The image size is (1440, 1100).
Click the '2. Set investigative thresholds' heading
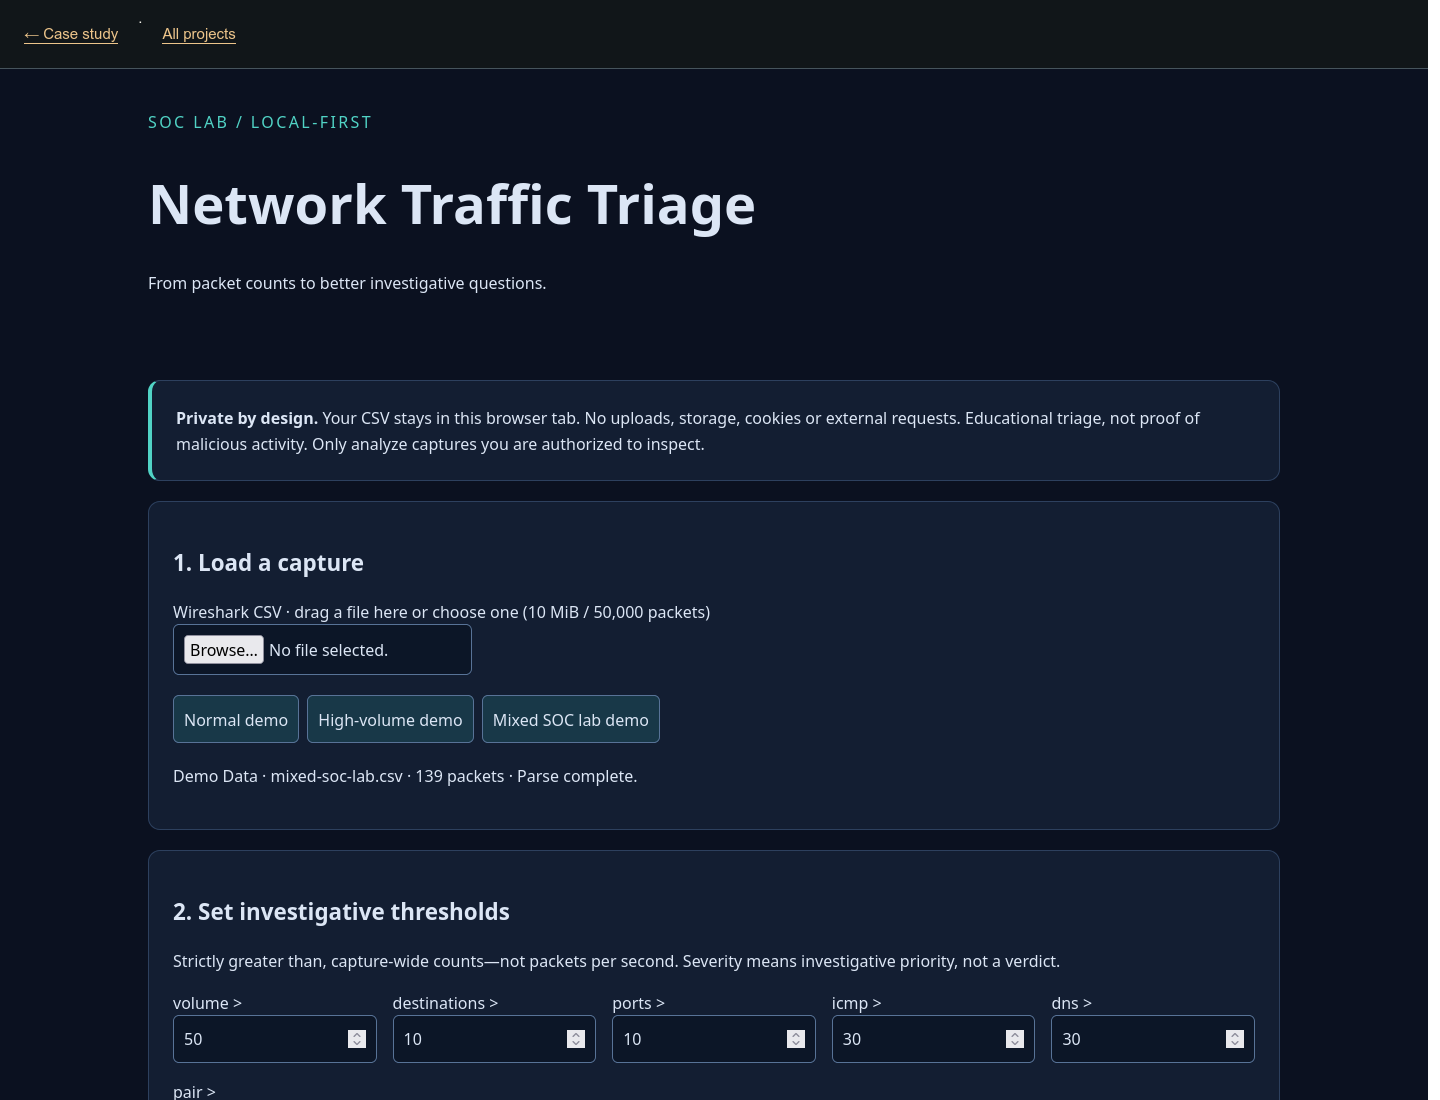pyautogui.click(x=341, y=912)
